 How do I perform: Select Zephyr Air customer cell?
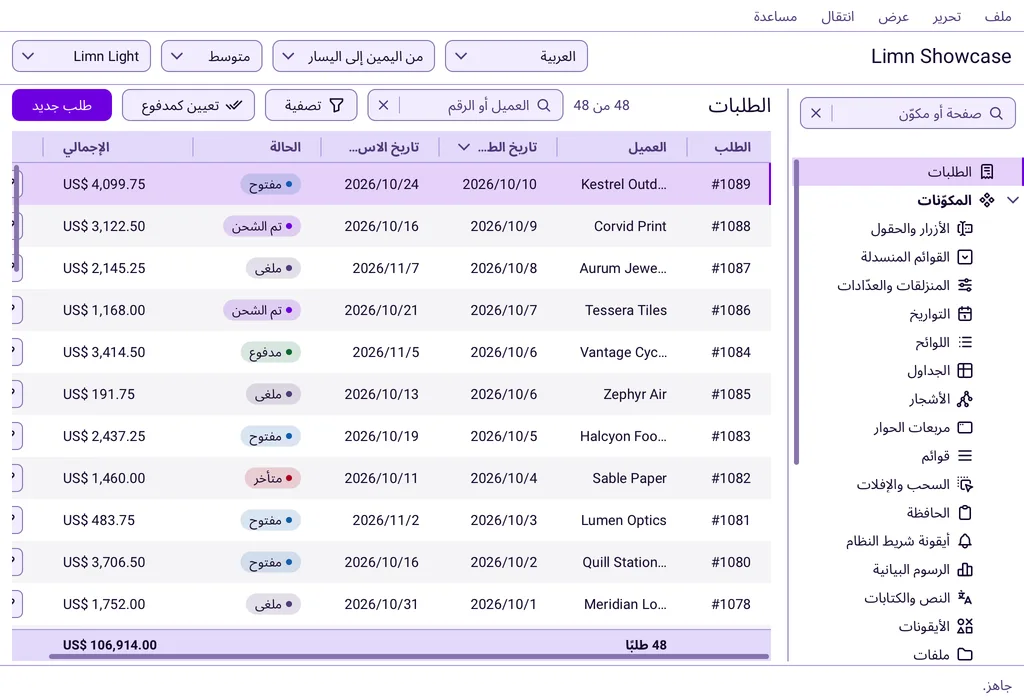[x=622, y=394]
